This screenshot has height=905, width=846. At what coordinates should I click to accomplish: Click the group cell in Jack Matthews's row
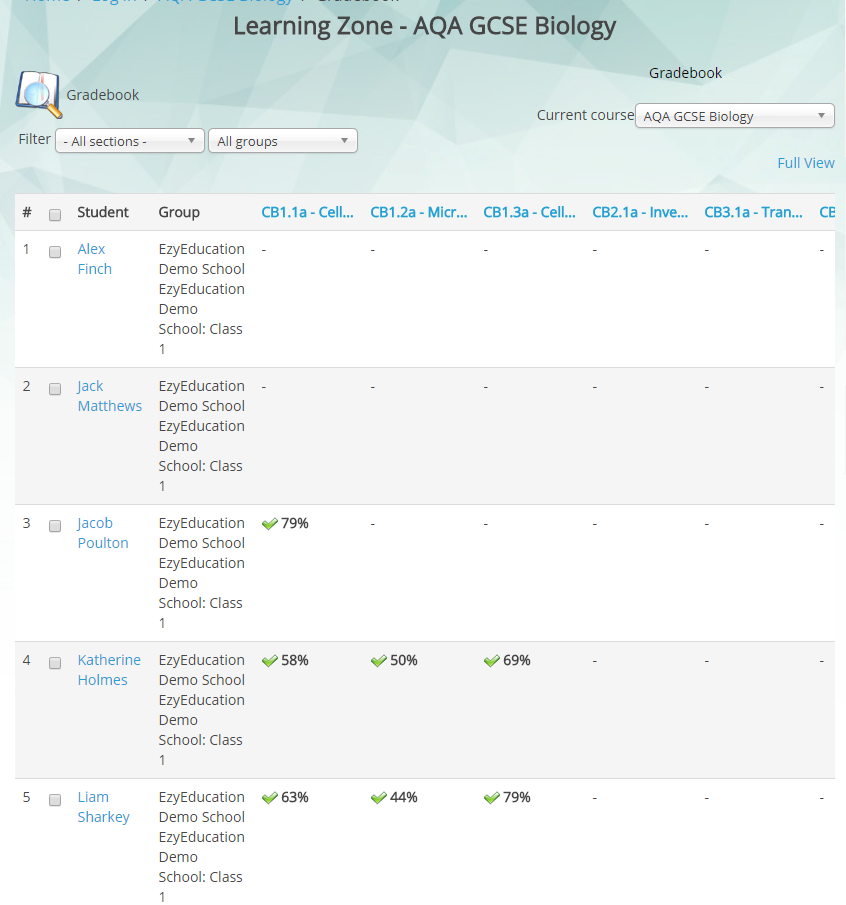coord(201,436)
